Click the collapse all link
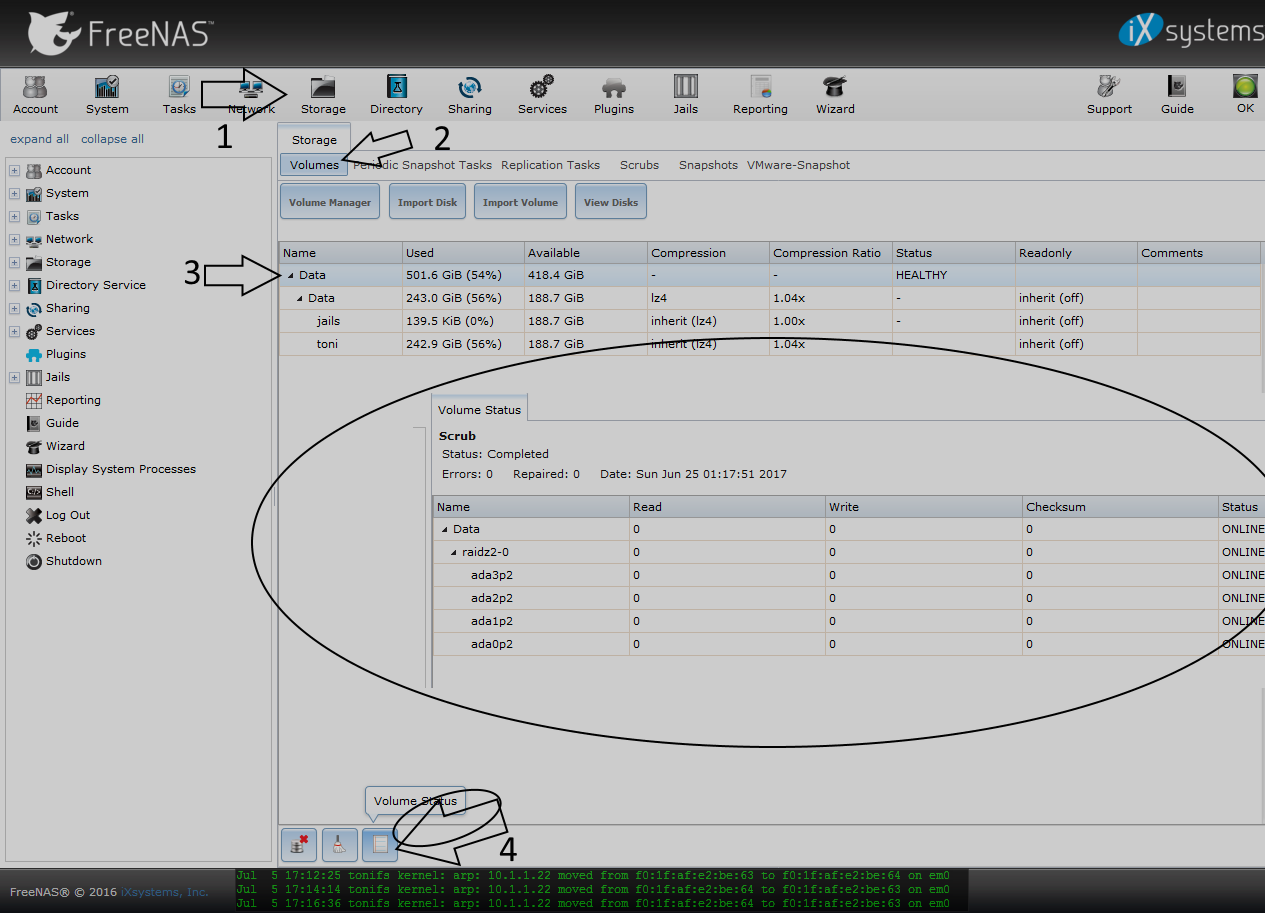The height and width of the screenshot is (913, 1265). [112, 139]
